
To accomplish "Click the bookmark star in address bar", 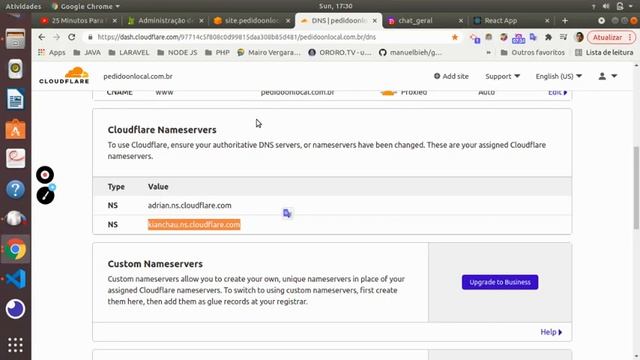I will pos(455,37).
